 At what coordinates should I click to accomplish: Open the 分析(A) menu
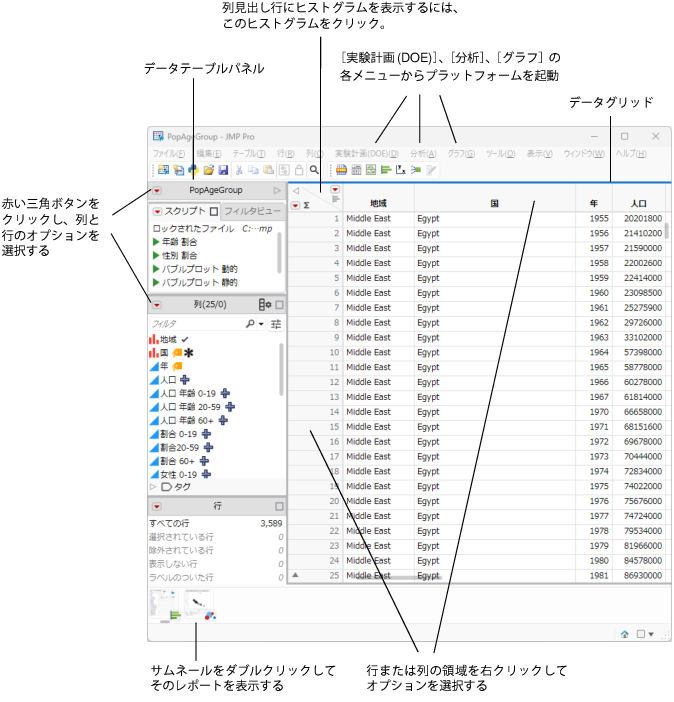[423, 154]
